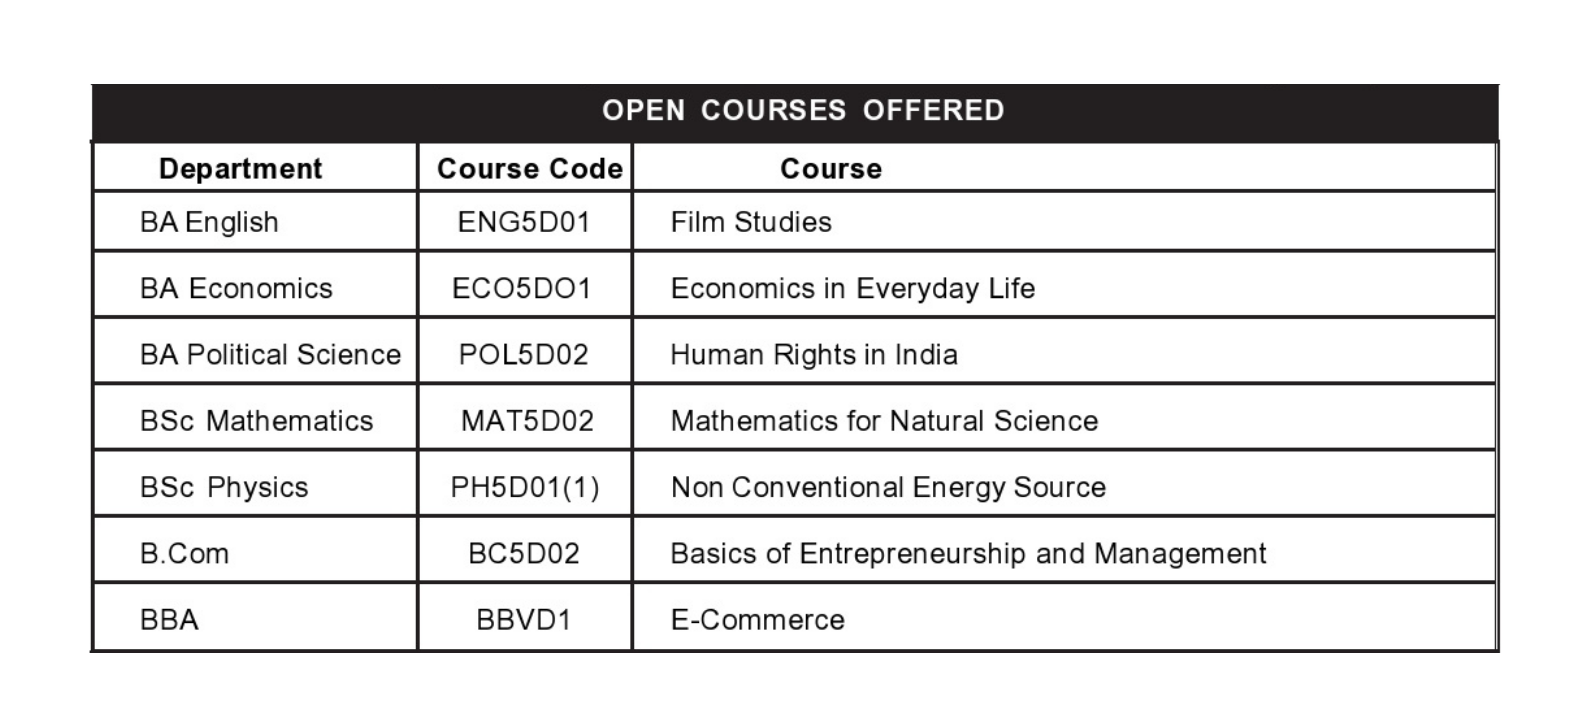Click Human Rights in India course
This screenshot has width=1587, height=717.
pos(814,354)
